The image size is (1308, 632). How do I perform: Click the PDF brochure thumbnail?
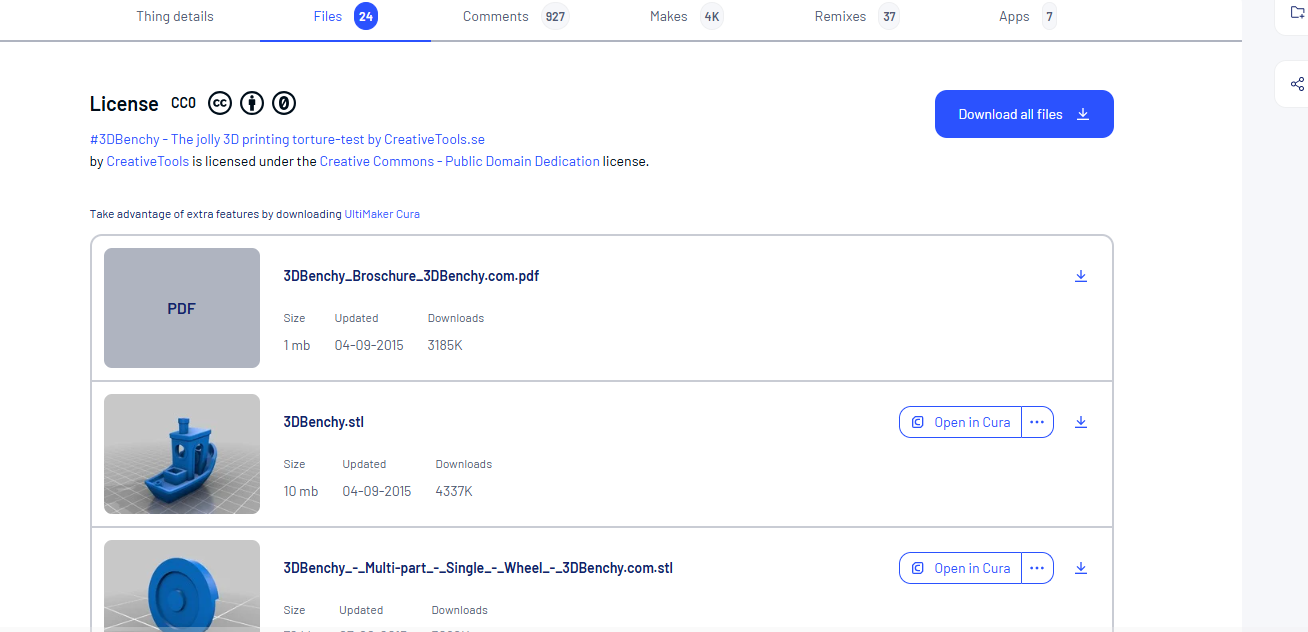click(x=182, y=308)
